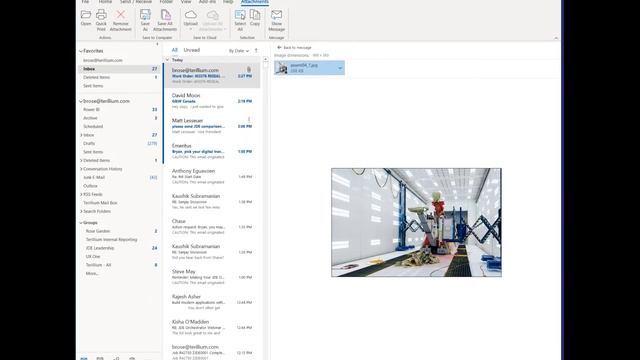Collapse the Groups section
Screen dimensions: 640x360
81,223
